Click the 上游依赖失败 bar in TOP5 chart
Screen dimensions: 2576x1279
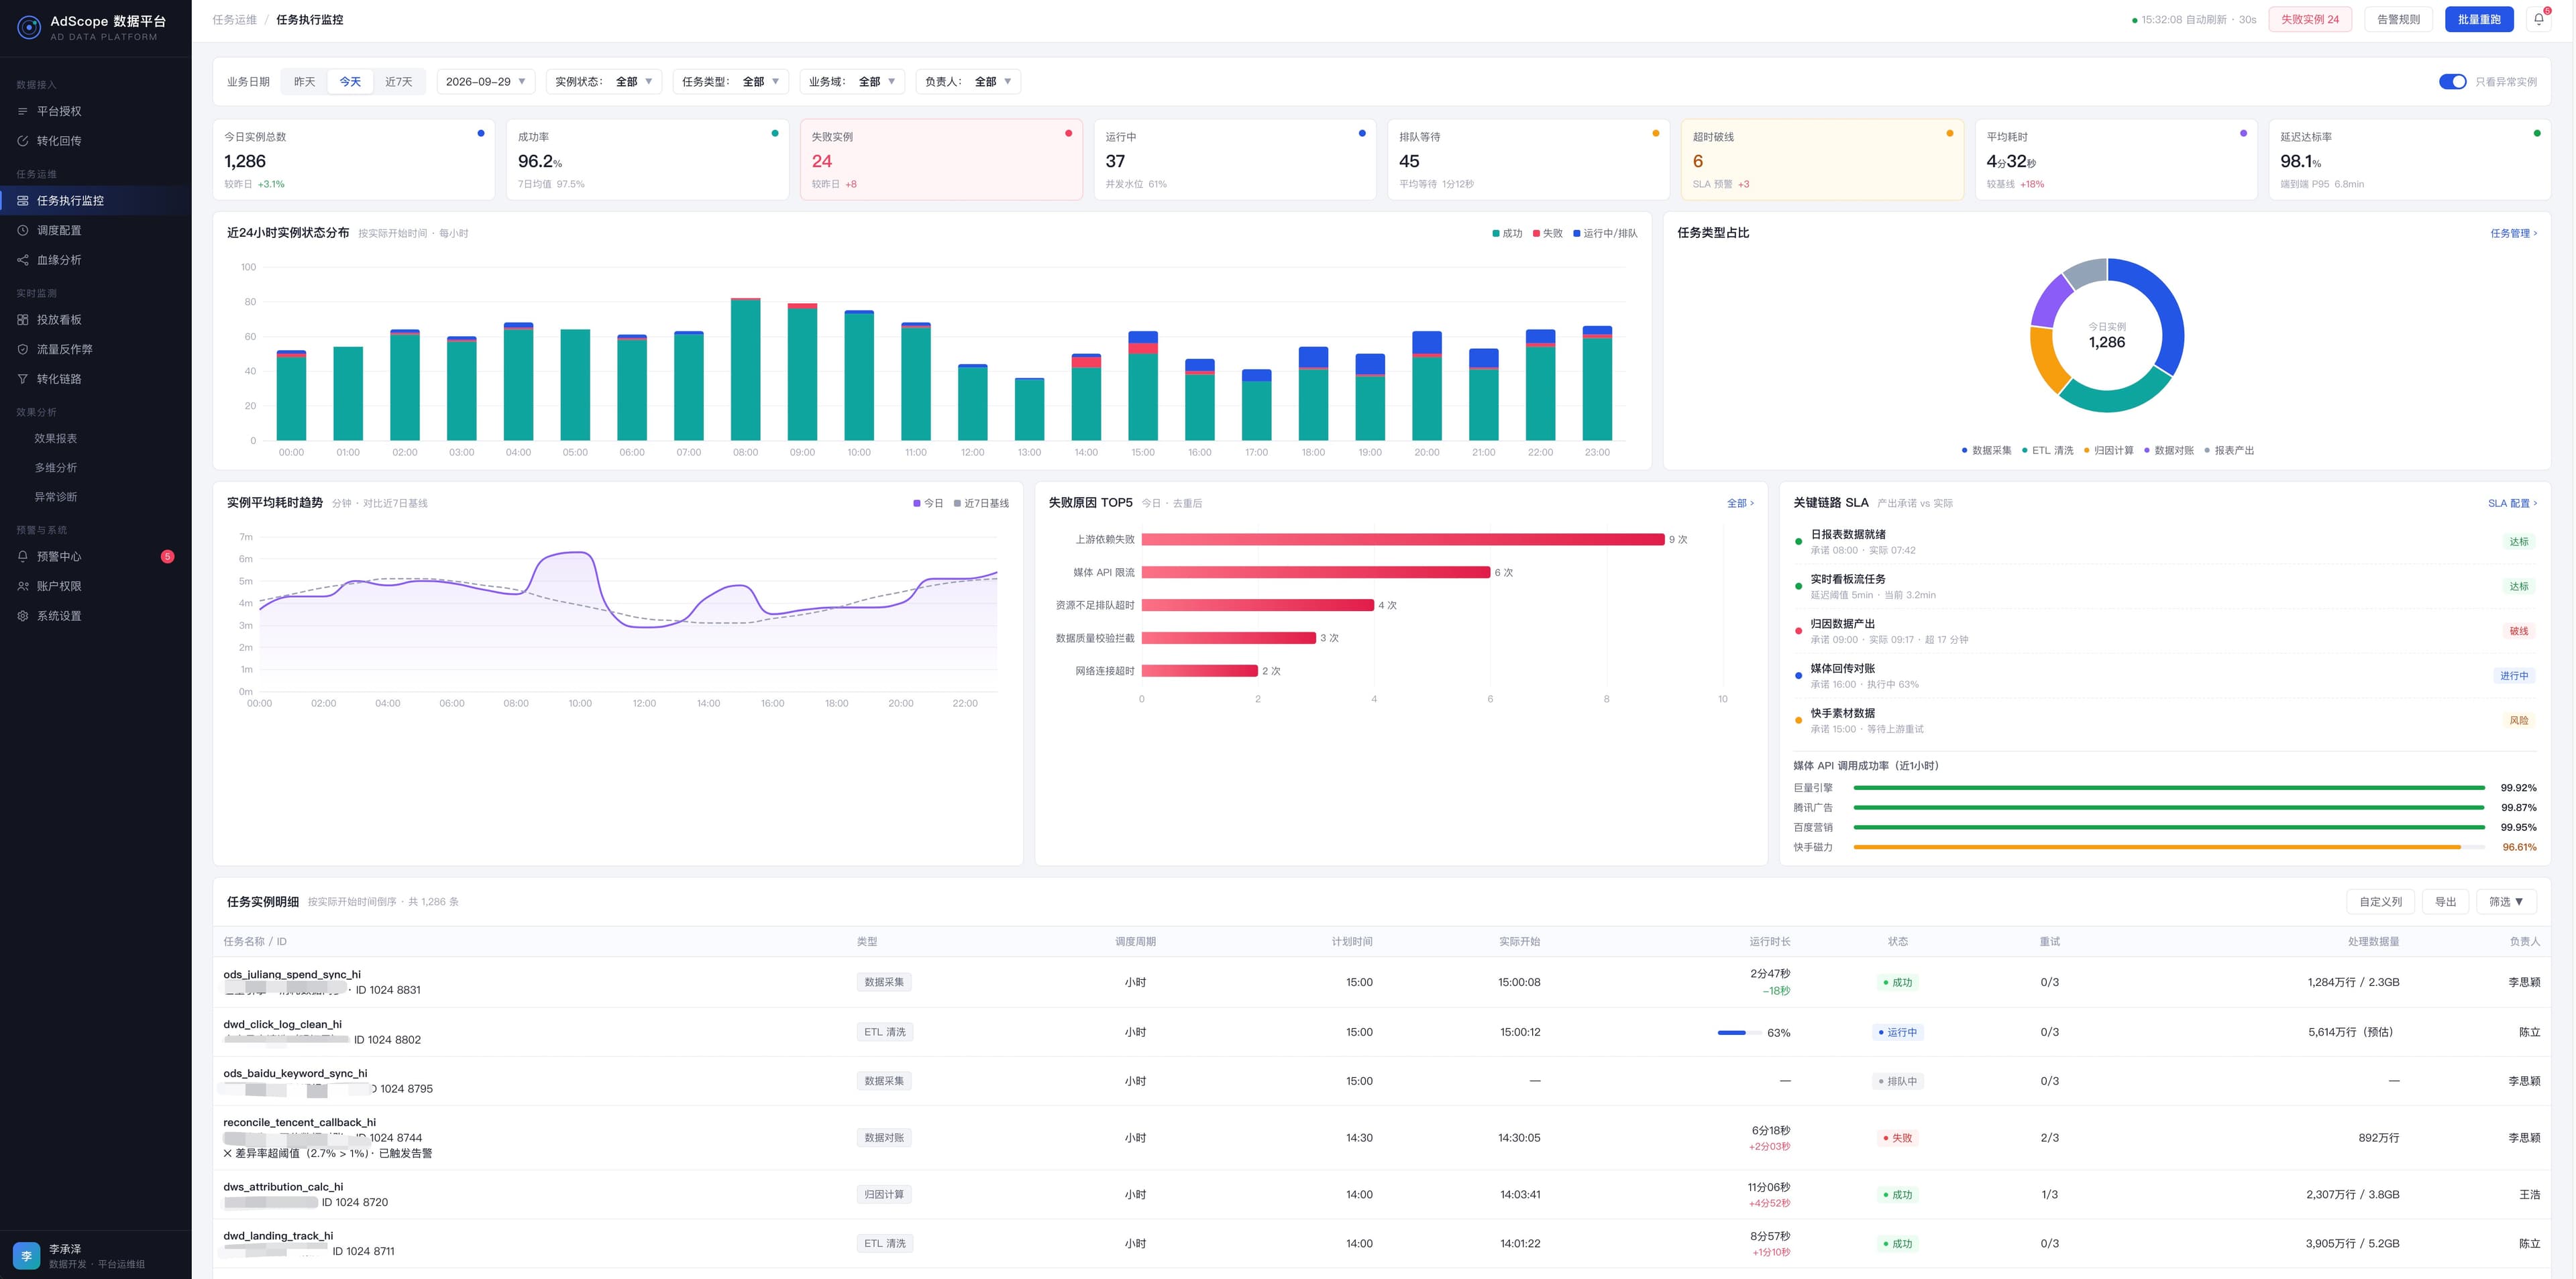click(1402, 540)
